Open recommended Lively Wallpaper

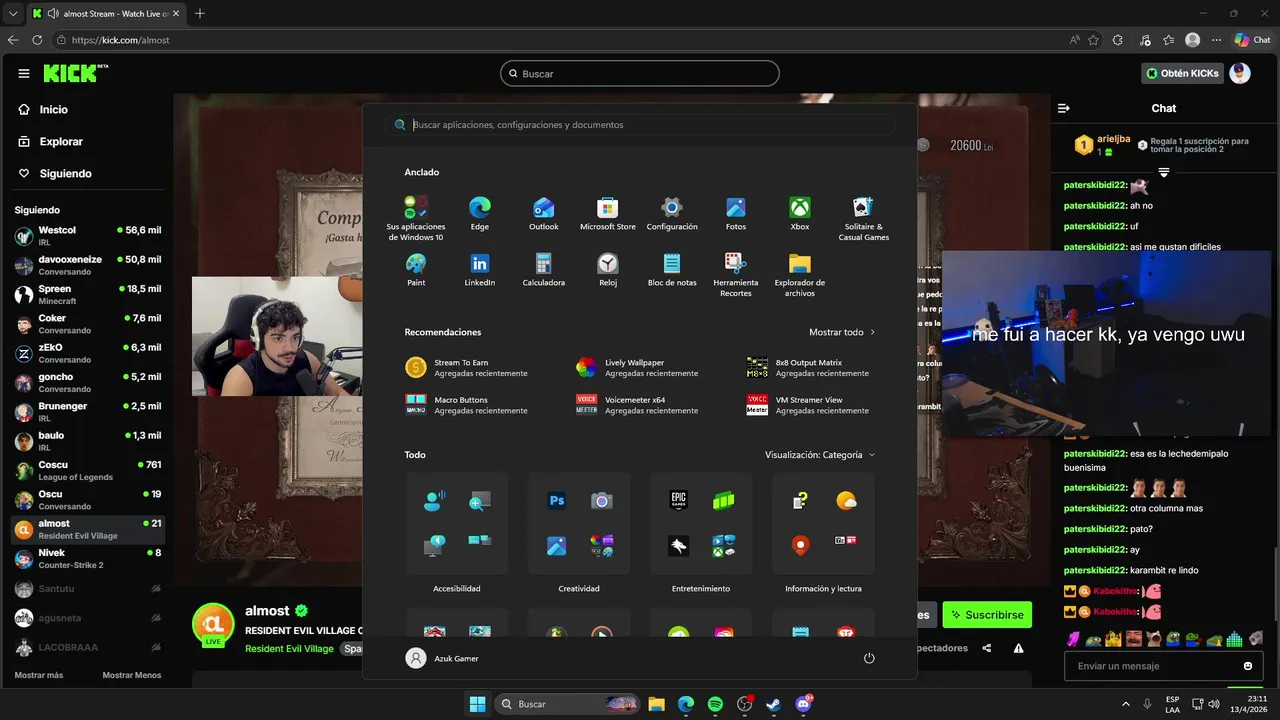637,367
